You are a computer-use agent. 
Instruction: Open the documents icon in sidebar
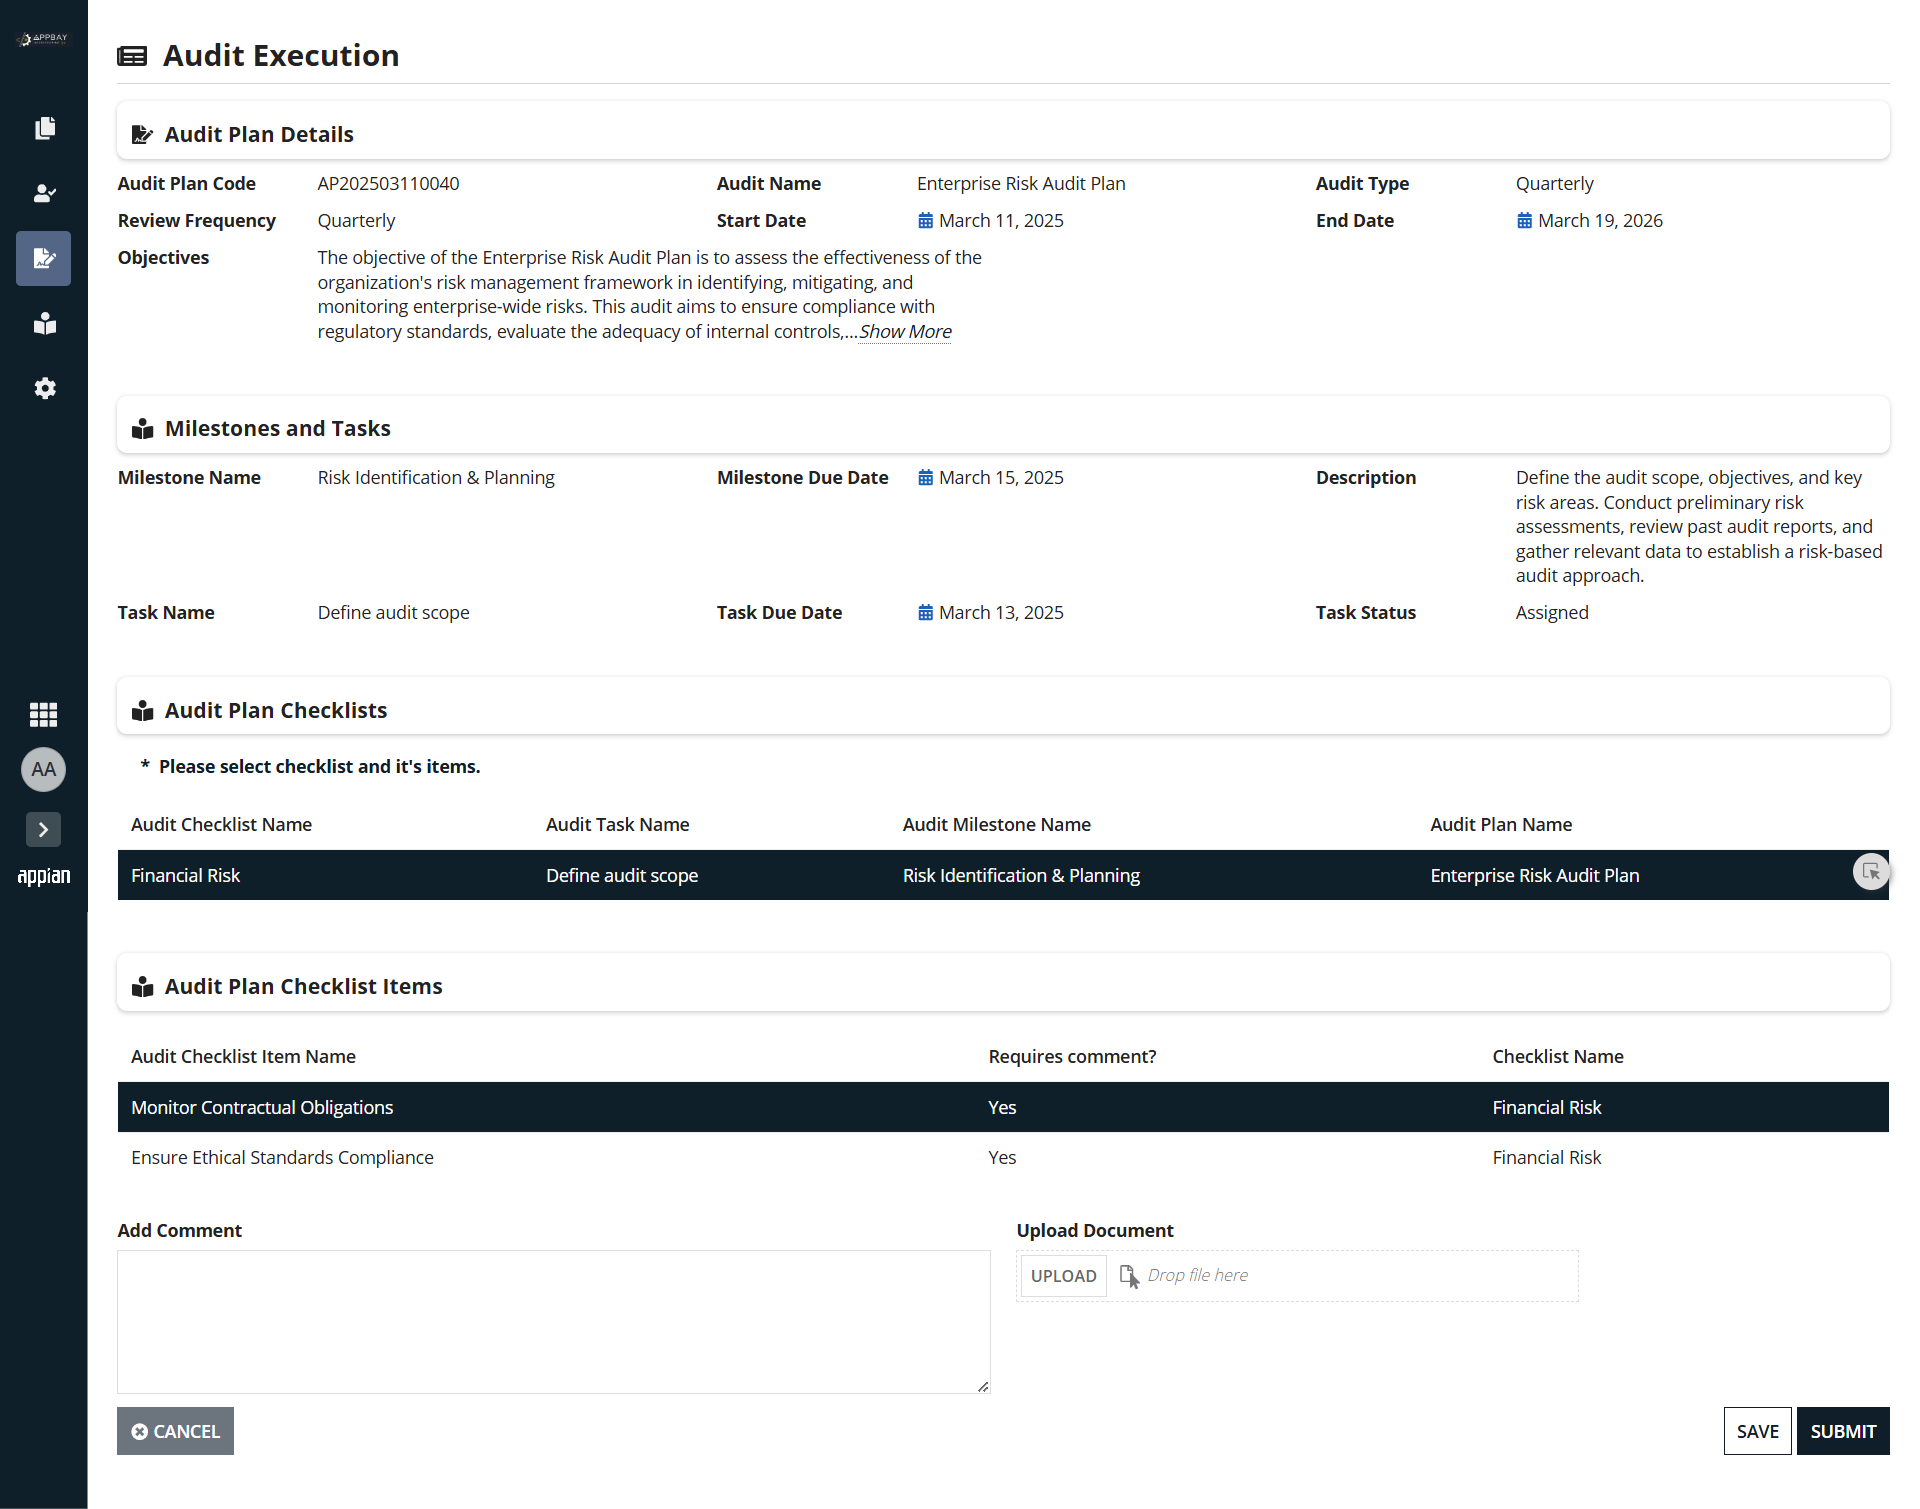click(44, 128)
